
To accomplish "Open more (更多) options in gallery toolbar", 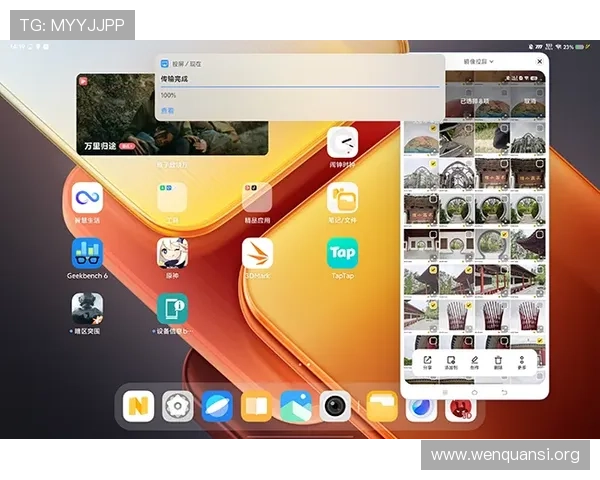I will pyautogui.click(x=521, y=360).
